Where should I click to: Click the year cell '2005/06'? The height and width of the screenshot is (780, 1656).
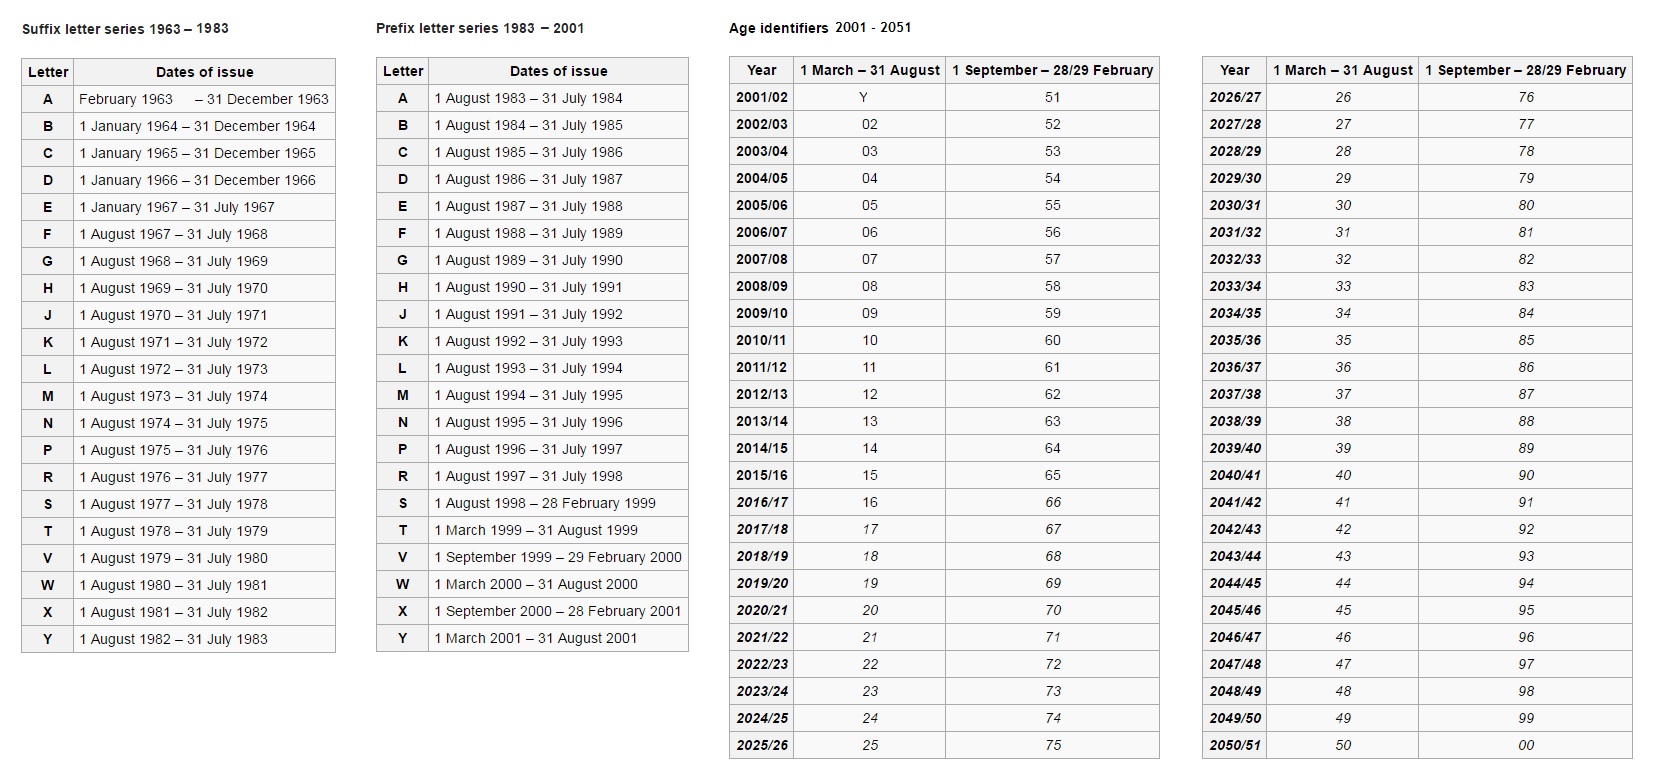(762, 205)
